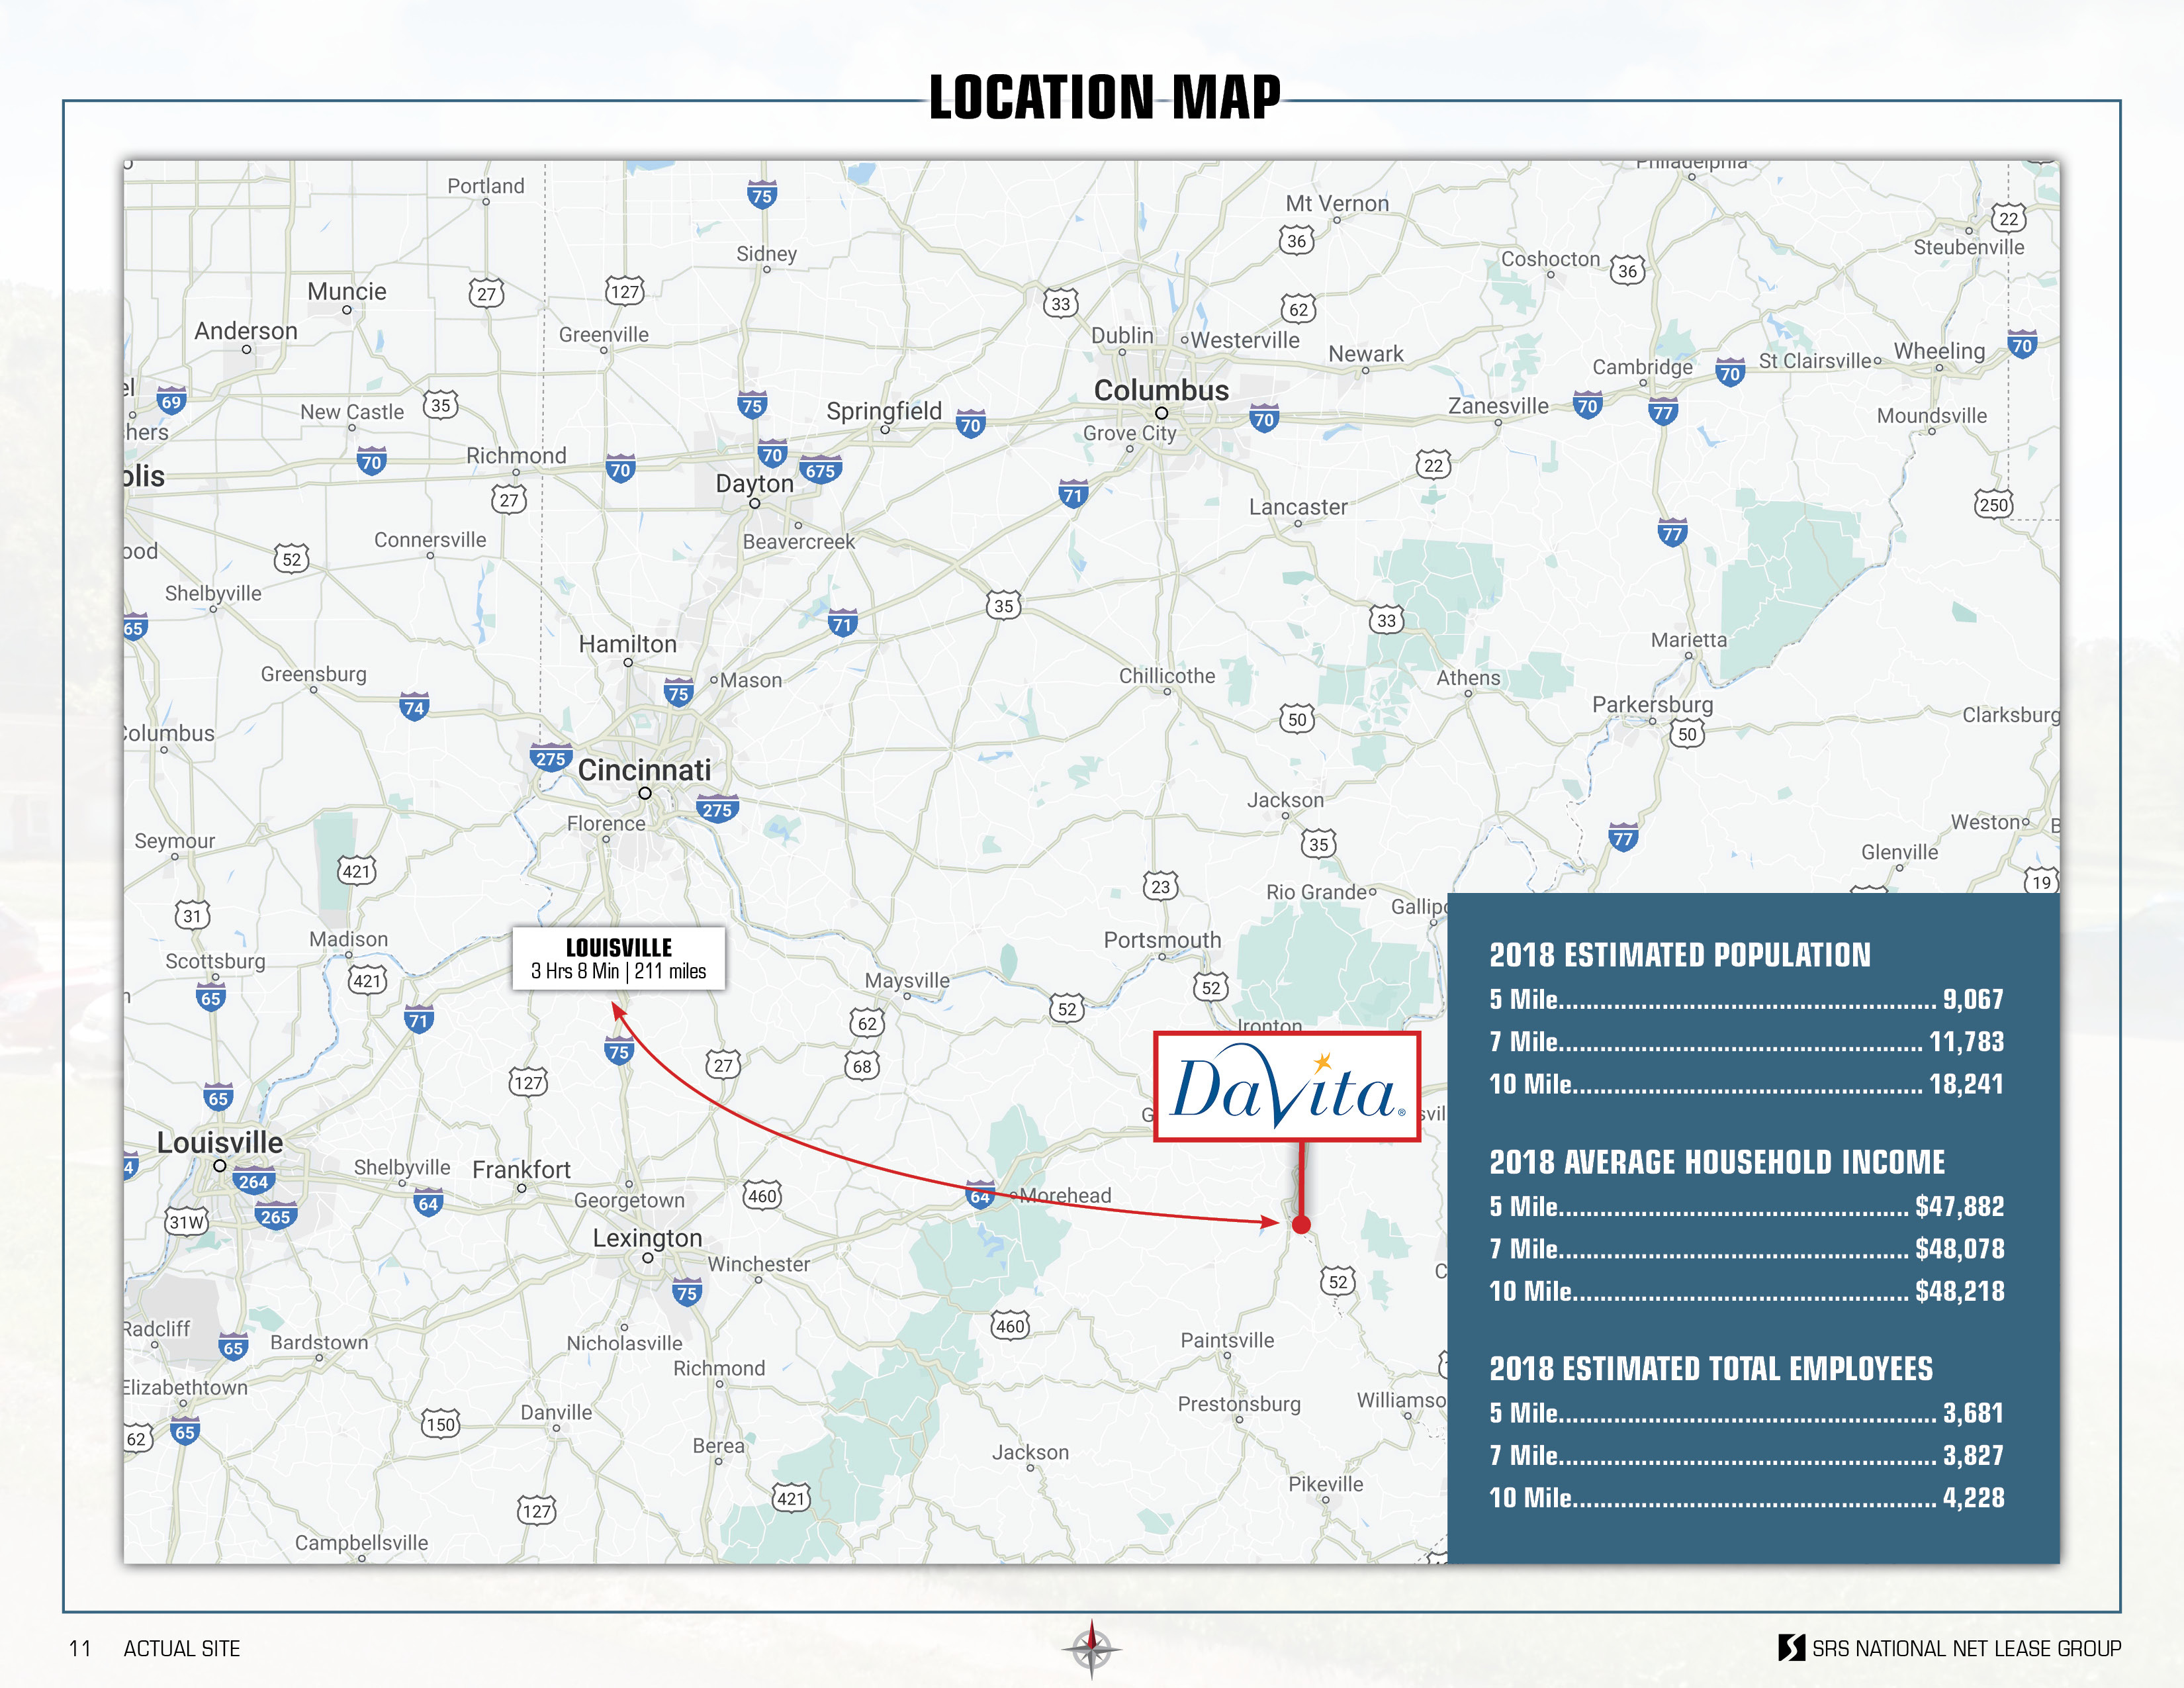Click the I-74 shield near Greensburg

[x=414, y=707]
